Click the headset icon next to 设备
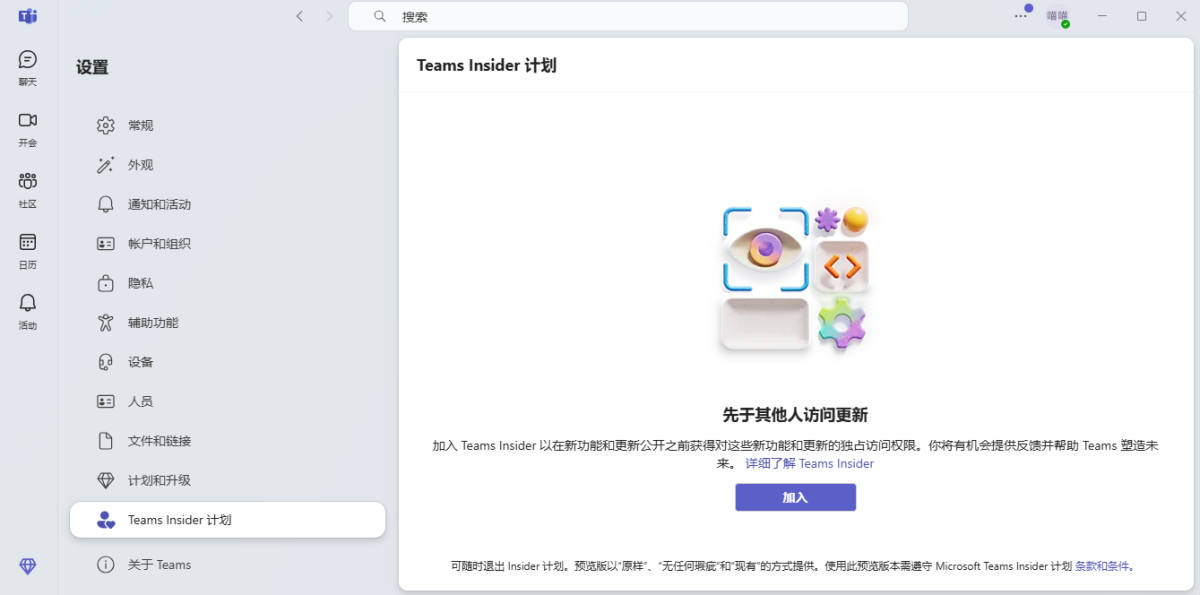 [x=106, y=362]
